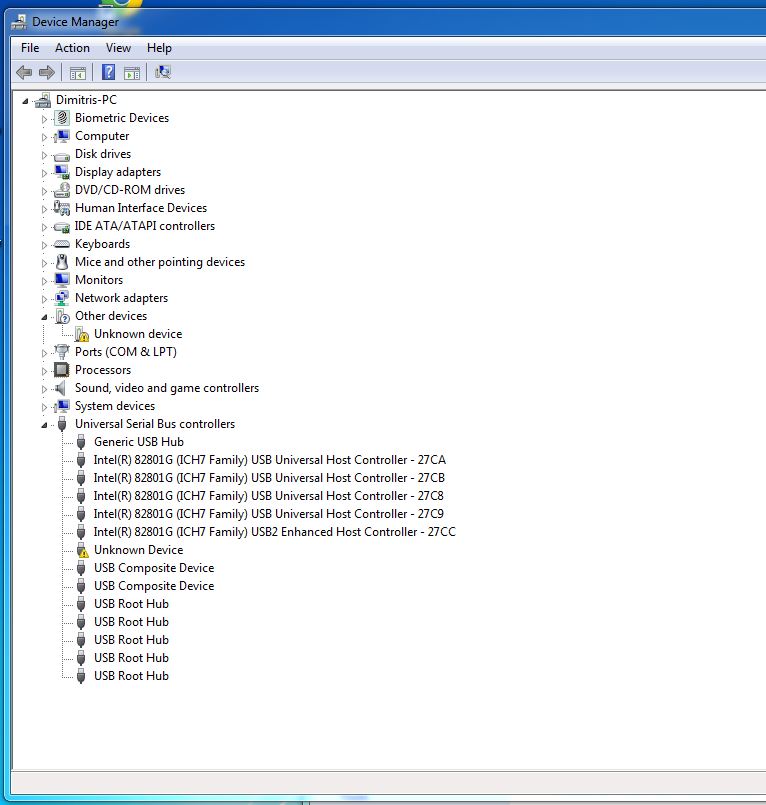Click the Human Interface Devices icon

[62, 208]
